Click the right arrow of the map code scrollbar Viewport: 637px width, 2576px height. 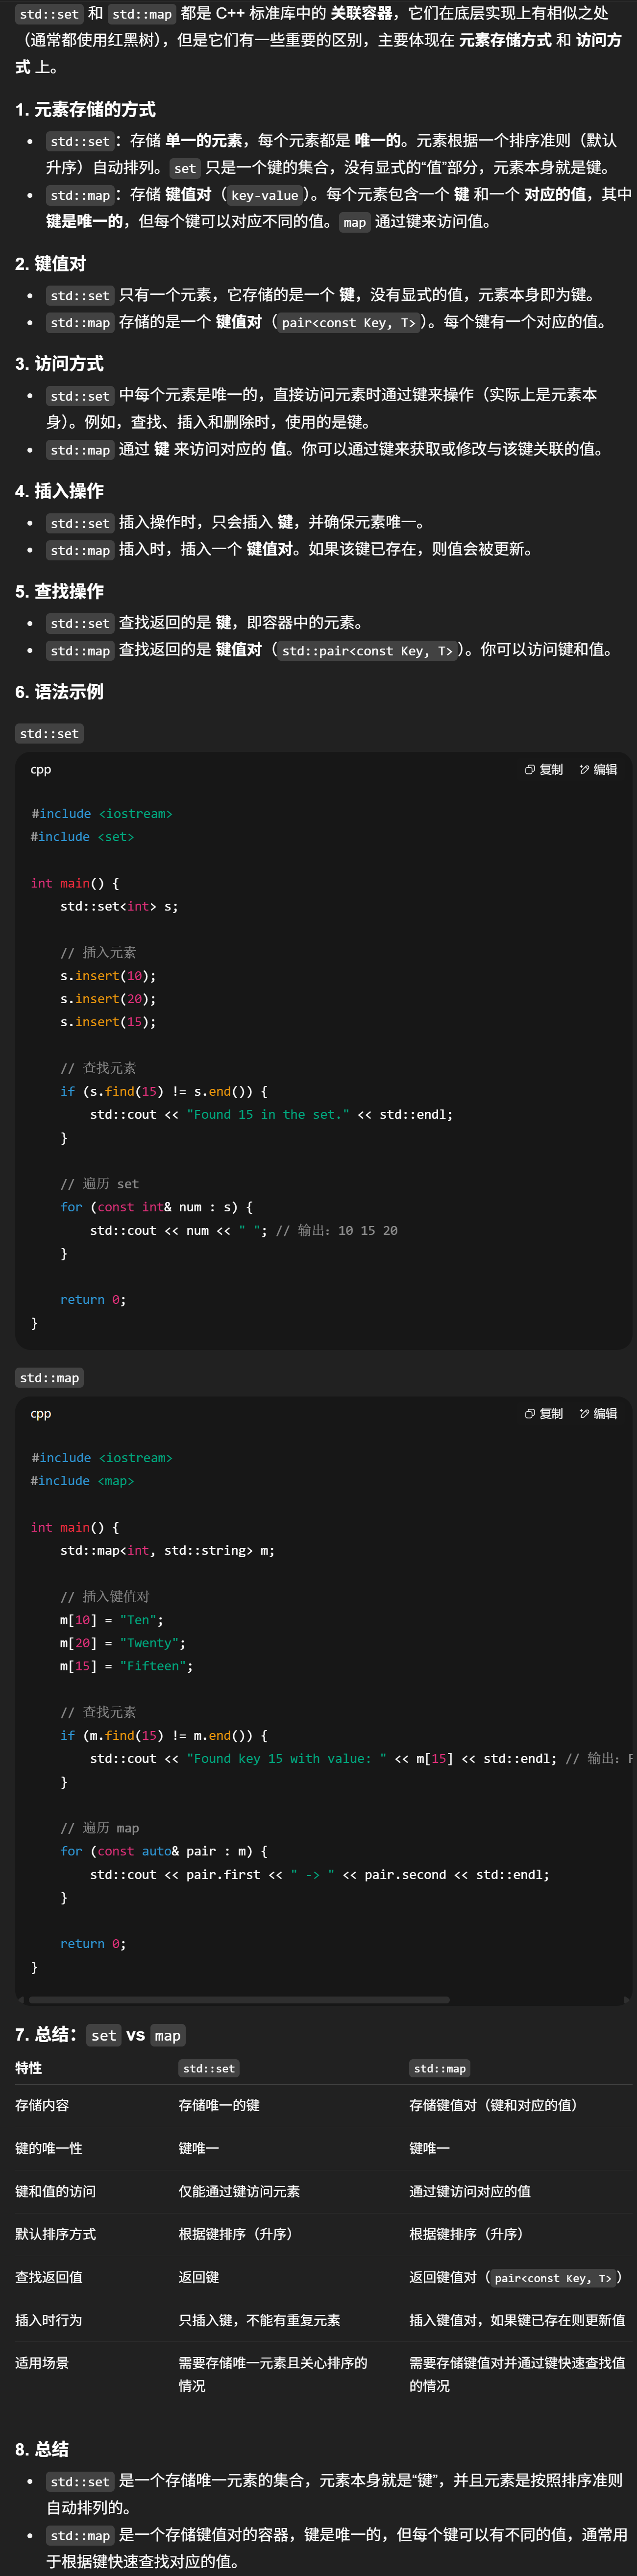pos(627,1999)
